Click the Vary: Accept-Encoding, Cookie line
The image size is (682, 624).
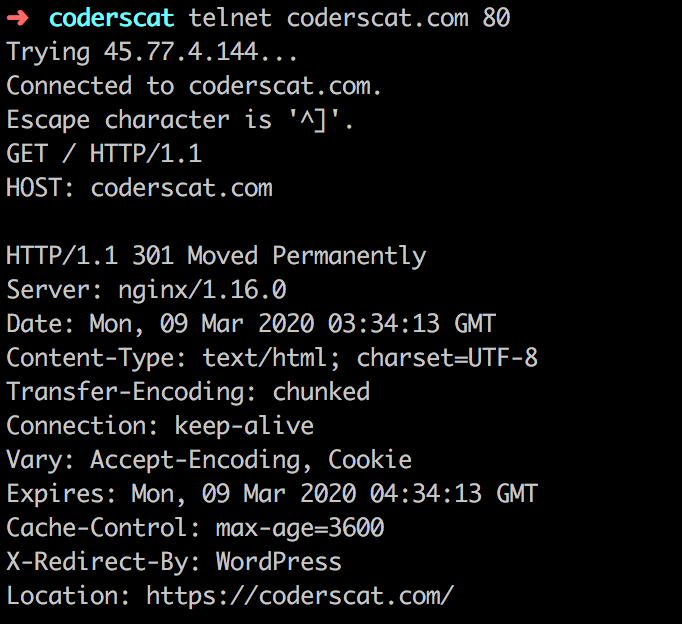point(209,460)
